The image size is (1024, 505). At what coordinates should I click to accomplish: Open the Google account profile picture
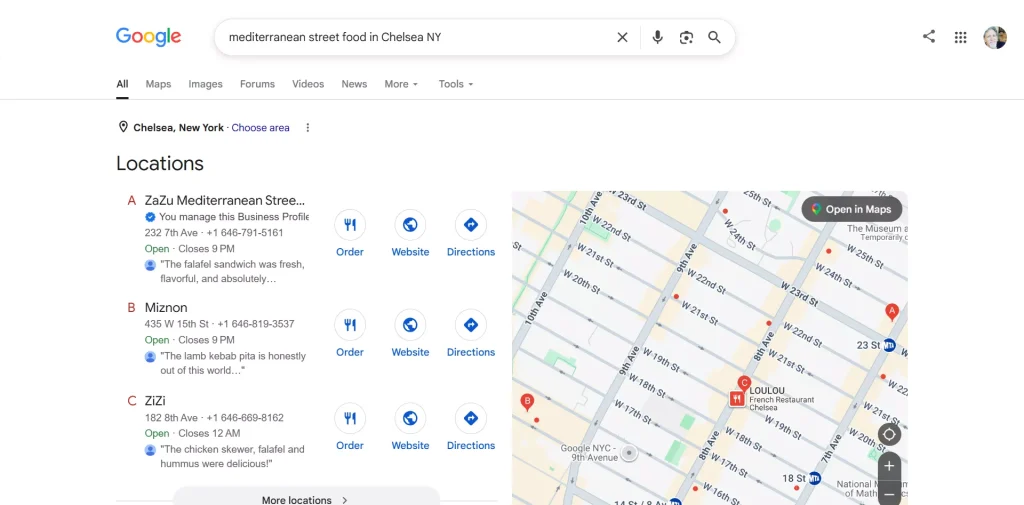click(995, 37)
